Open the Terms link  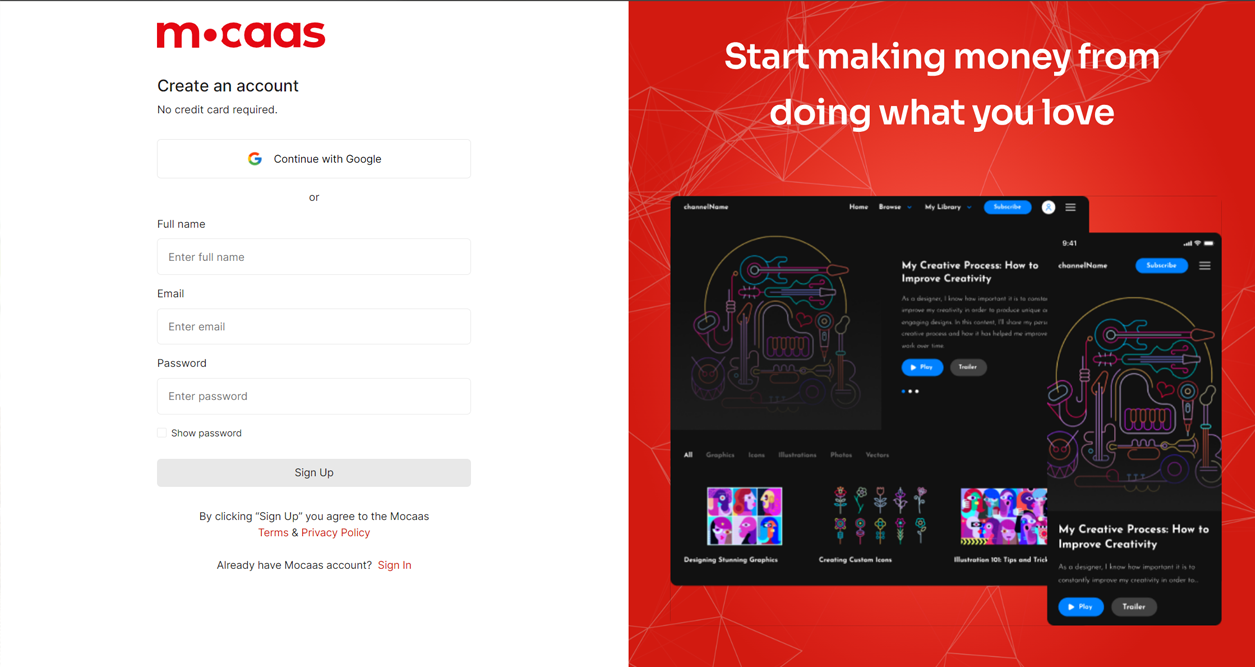click(273, 533)
